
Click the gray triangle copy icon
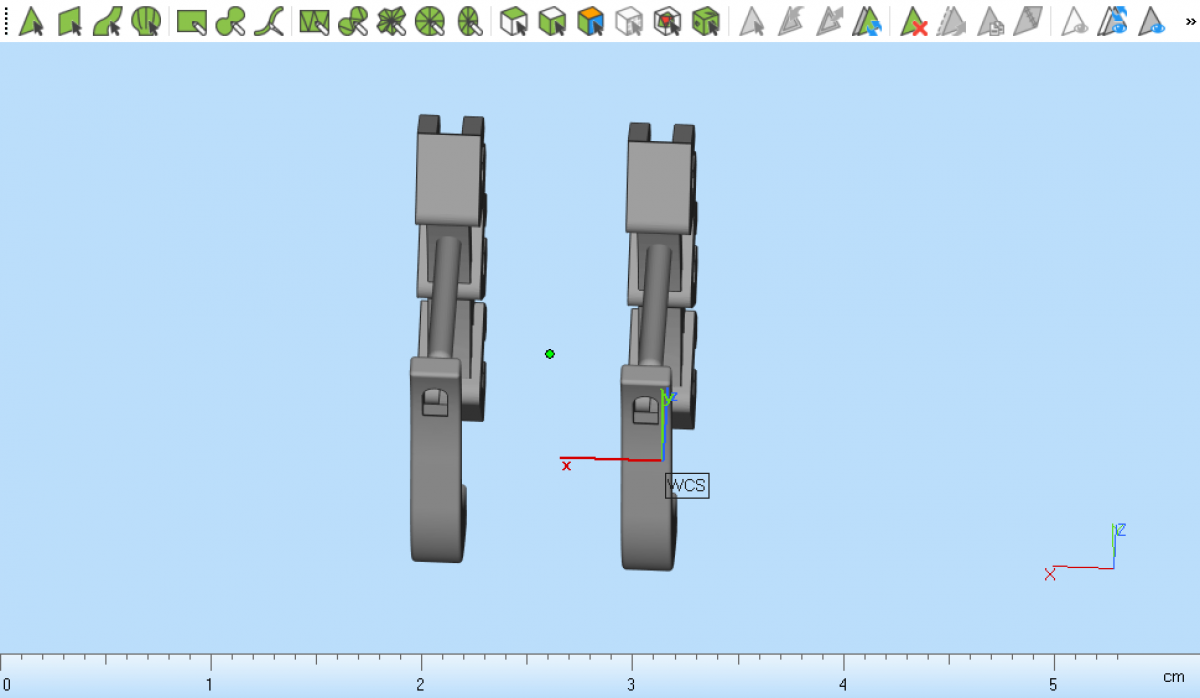click(991, 21)
